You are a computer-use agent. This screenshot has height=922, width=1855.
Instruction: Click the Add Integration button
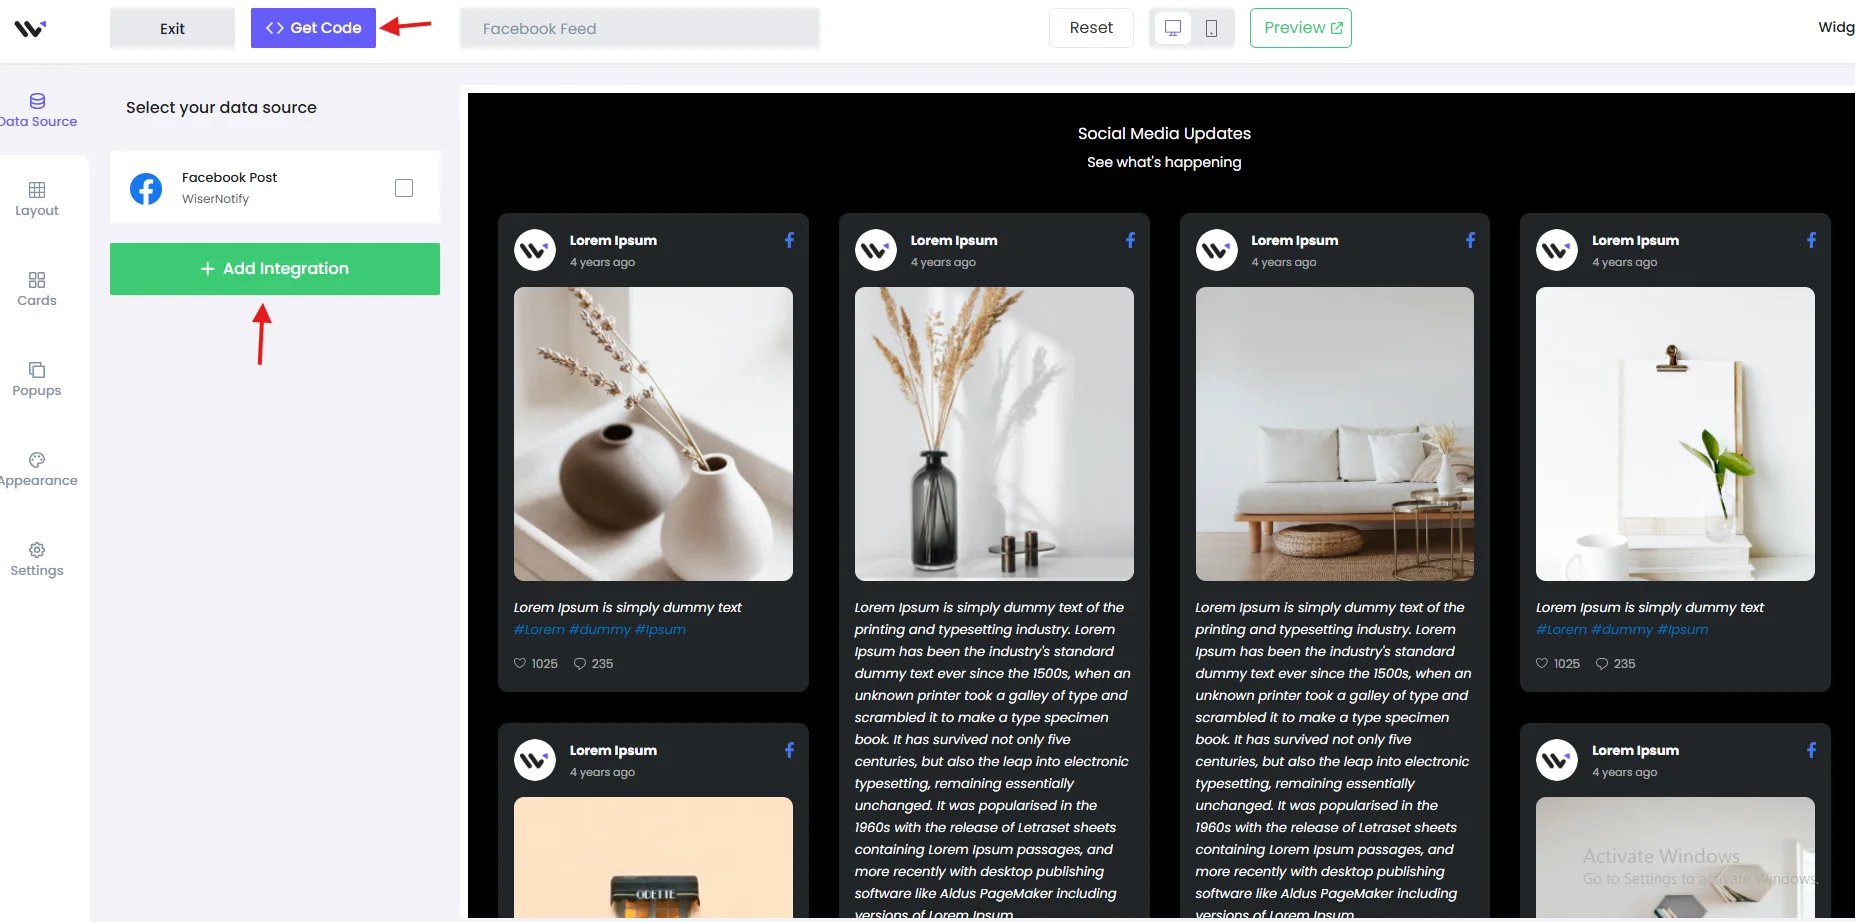coord(275,269)
